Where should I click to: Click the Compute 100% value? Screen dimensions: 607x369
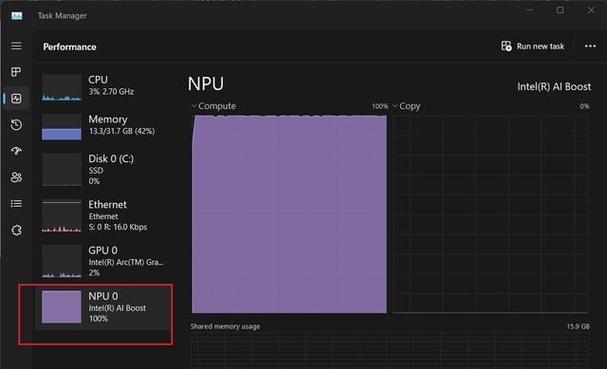pyautogui.click(x=380, y=106)
